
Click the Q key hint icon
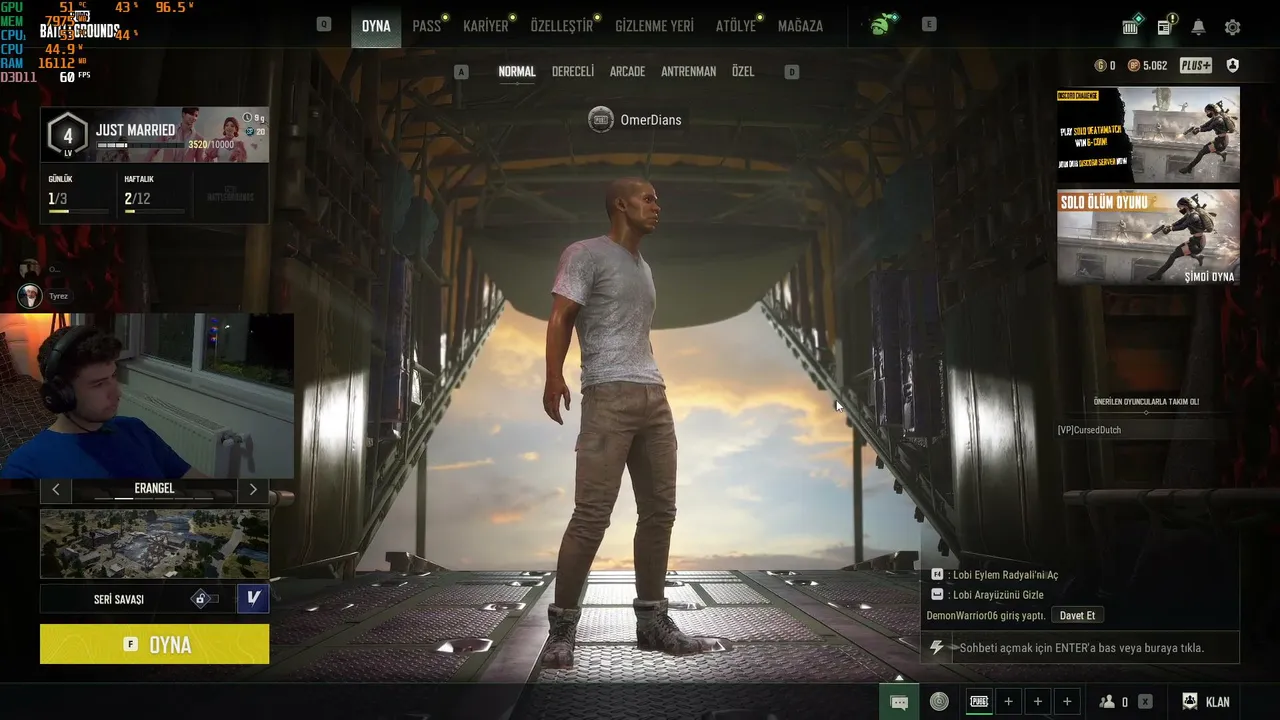(x=324, y=25)
